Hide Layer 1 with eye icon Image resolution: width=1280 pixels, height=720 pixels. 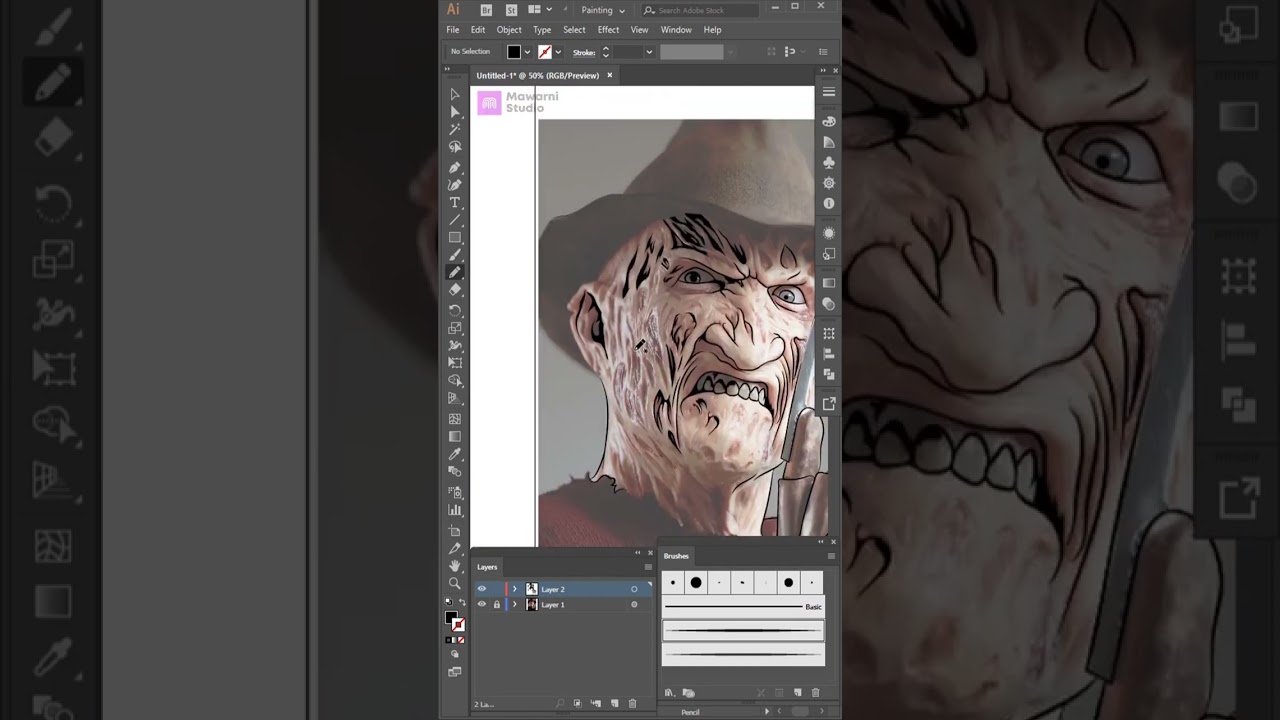[x=481, y=604]
